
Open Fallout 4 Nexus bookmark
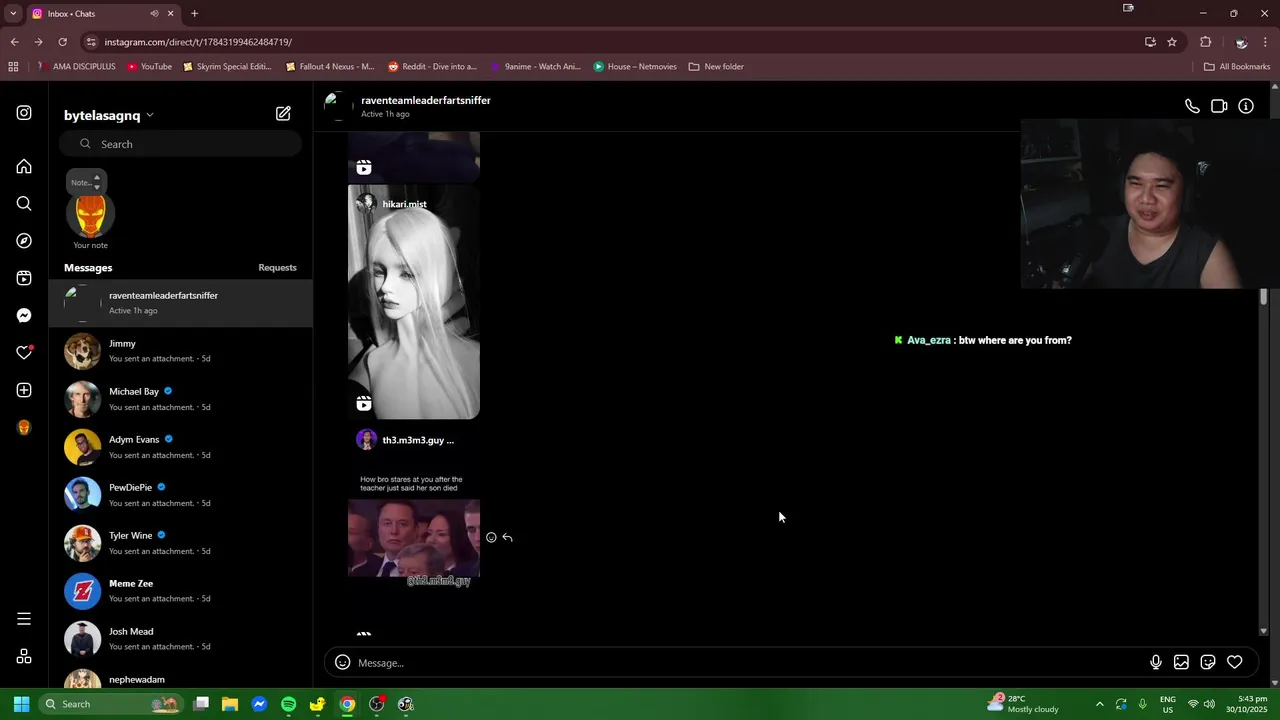tap(329, 67)
